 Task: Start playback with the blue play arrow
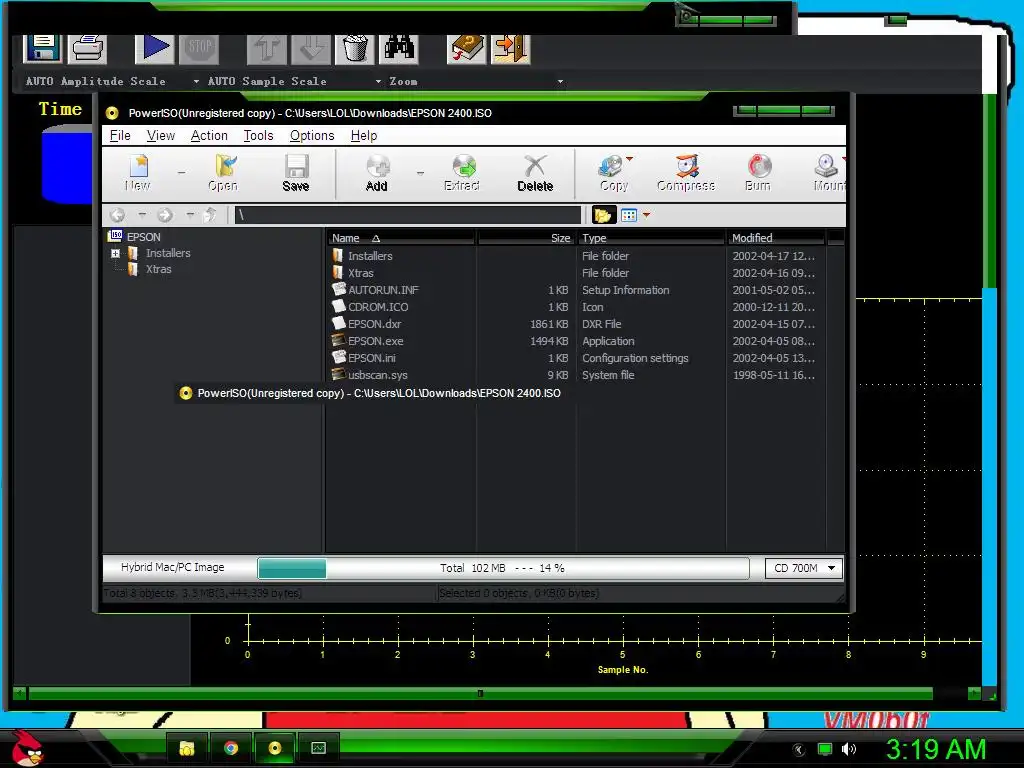click(x=155, y=48)
